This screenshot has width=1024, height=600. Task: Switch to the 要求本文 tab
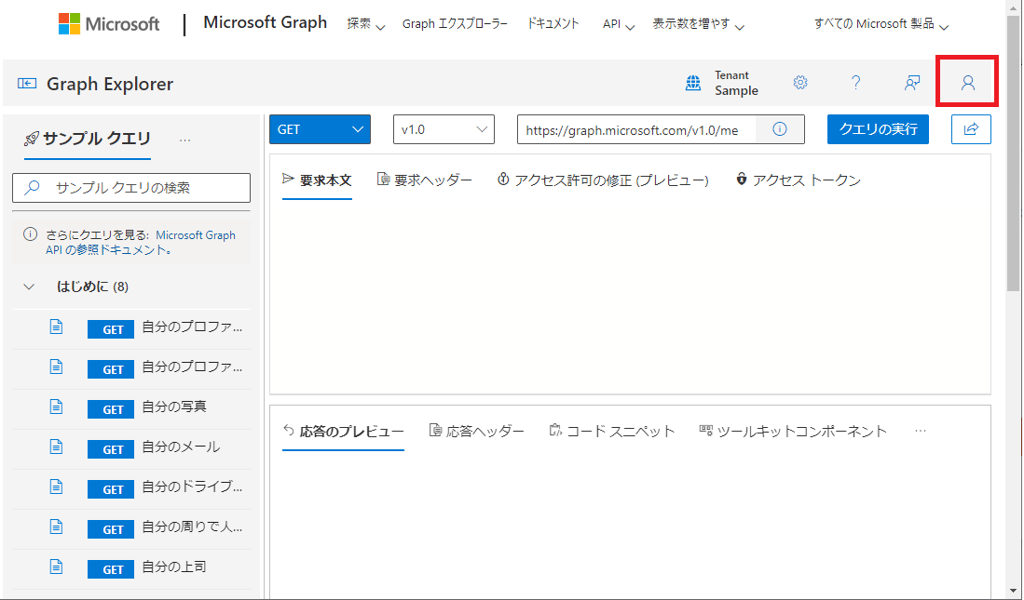(x=317, y=180)
